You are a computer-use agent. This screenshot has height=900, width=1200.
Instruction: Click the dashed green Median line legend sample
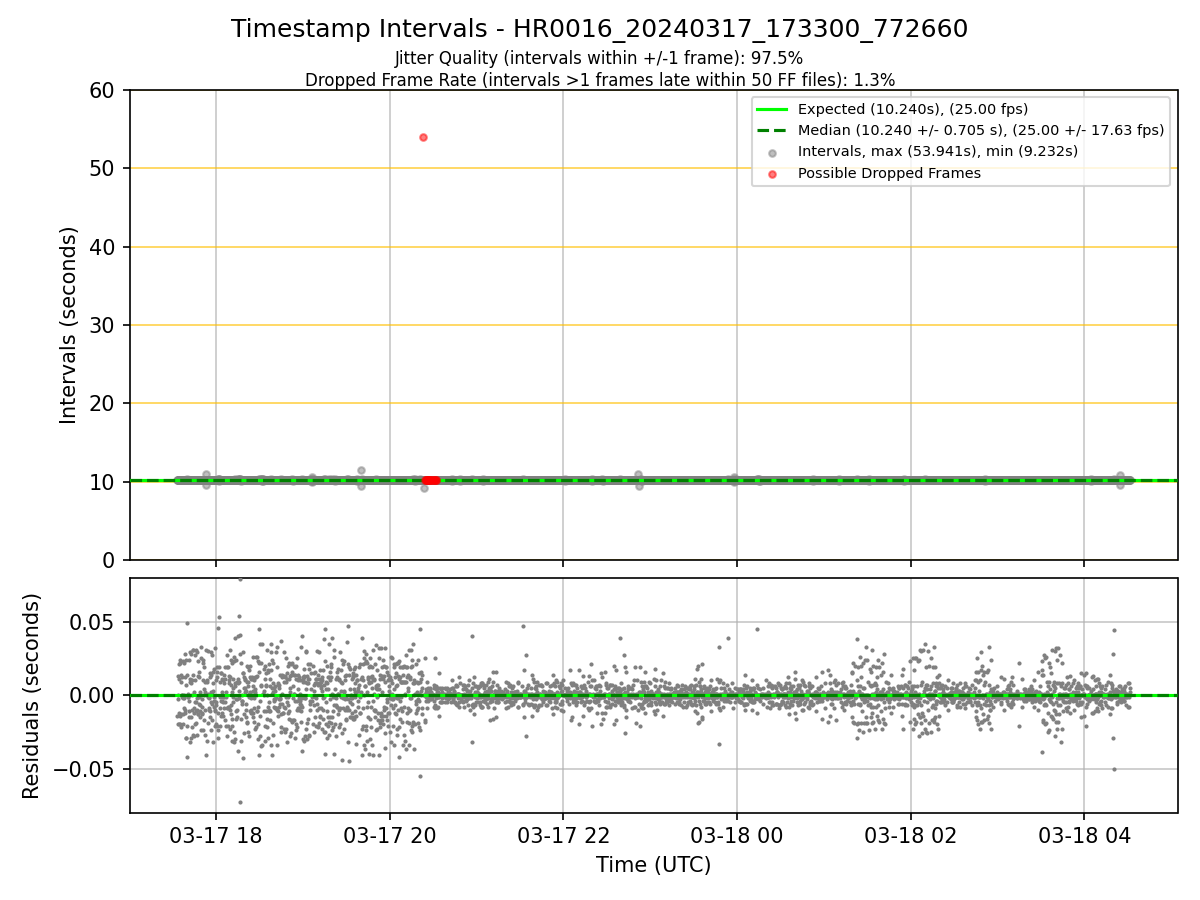773,131
